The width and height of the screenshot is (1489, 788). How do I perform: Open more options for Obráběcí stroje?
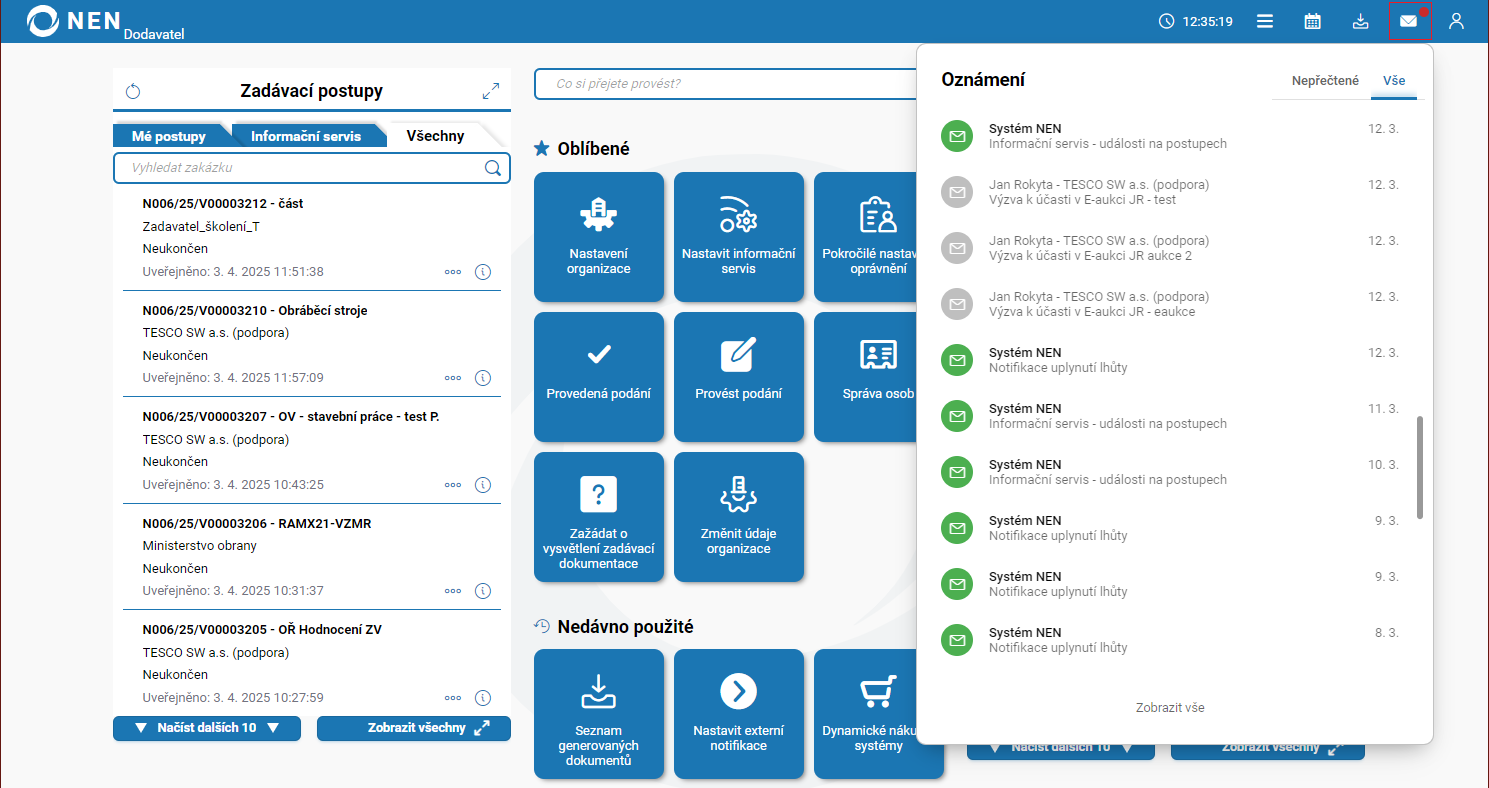[453, 378]
